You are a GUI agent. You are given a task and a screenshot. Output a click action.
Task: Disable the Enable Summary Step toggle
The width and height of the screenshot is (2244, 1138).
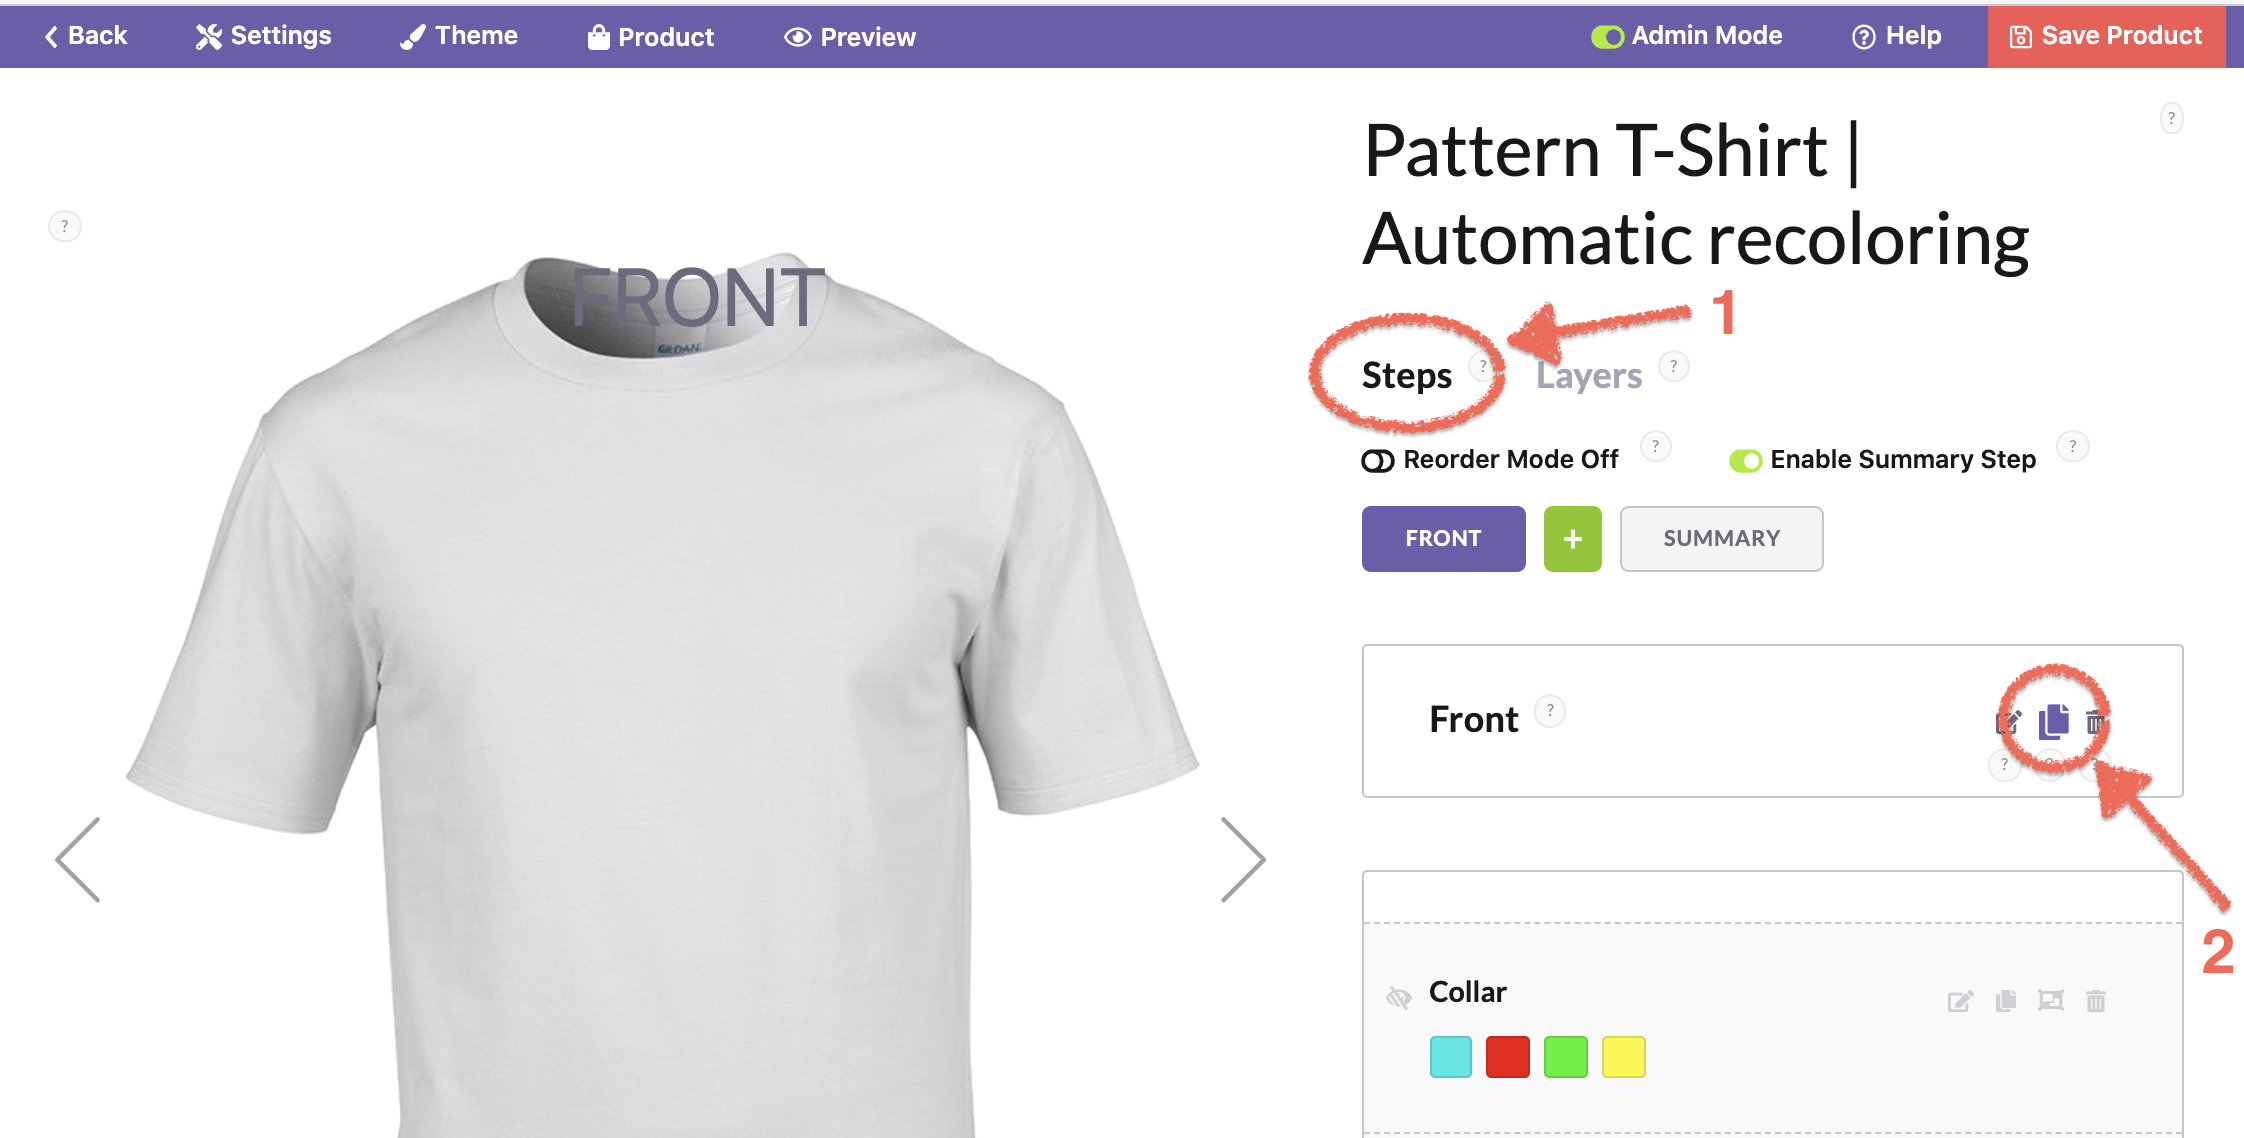point(1745,461)
